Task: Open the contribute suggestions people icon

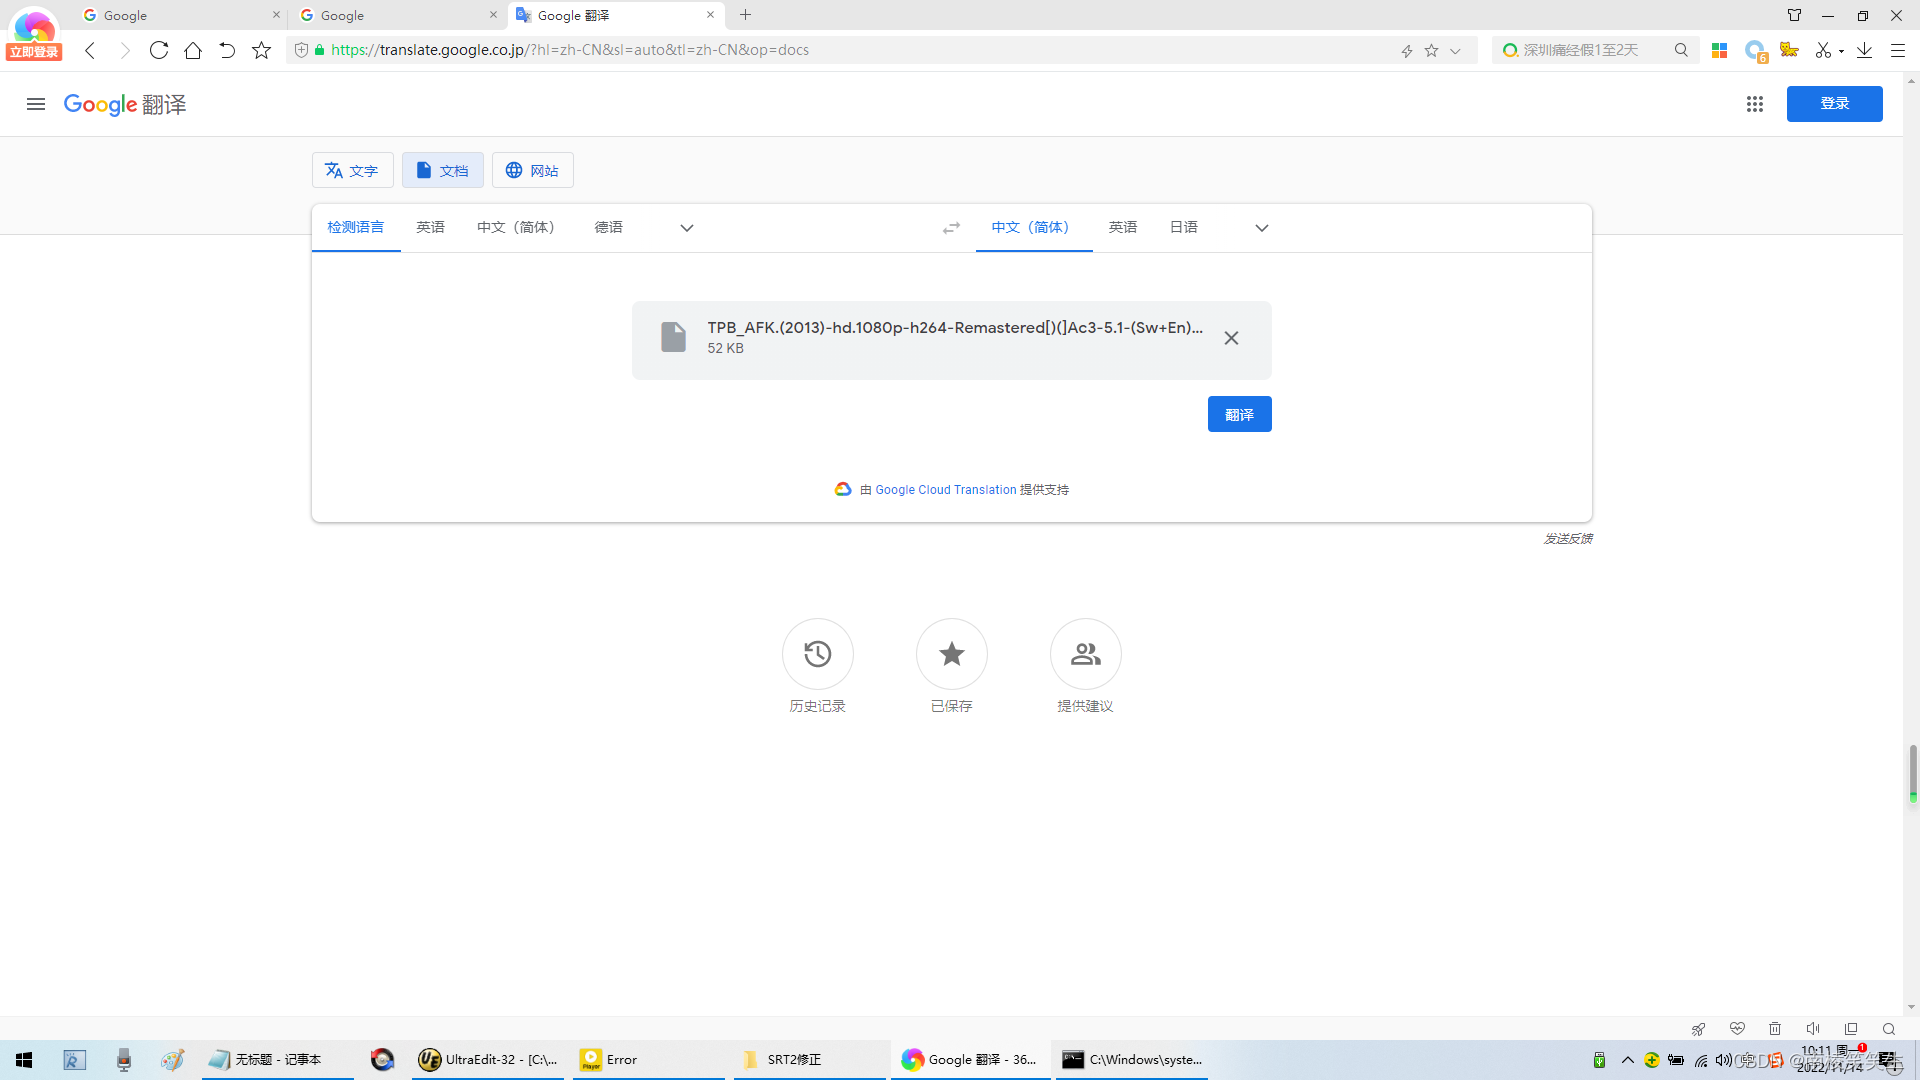Action: pos(1085,654)
